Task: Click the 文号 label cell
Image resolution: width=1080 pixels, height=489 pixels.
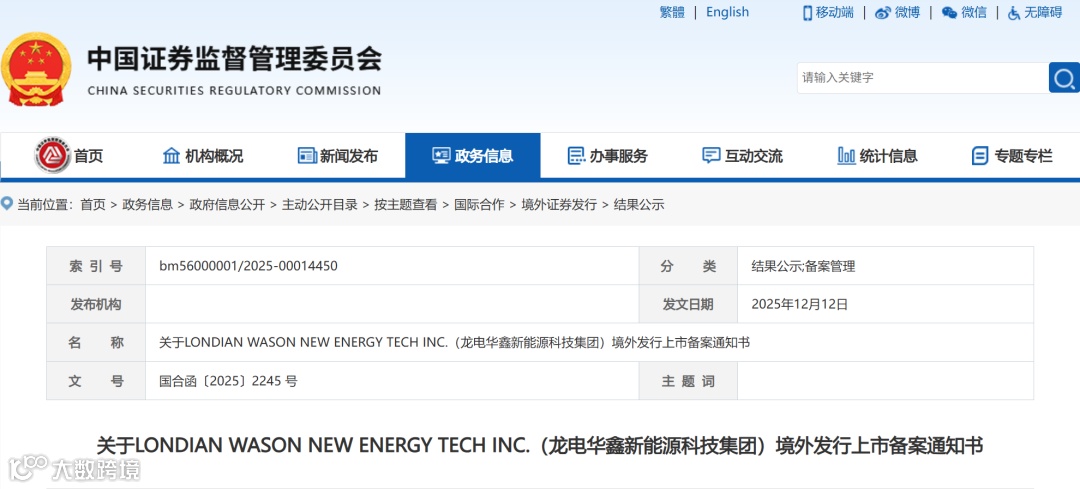Action: tap(96, 381)
